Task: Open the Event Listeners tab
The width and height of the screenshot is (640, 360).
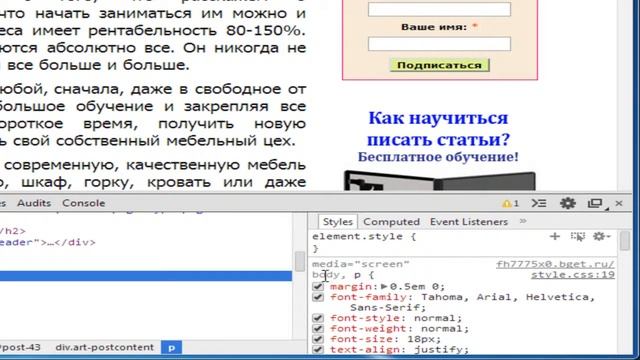Action: (469, 222)
